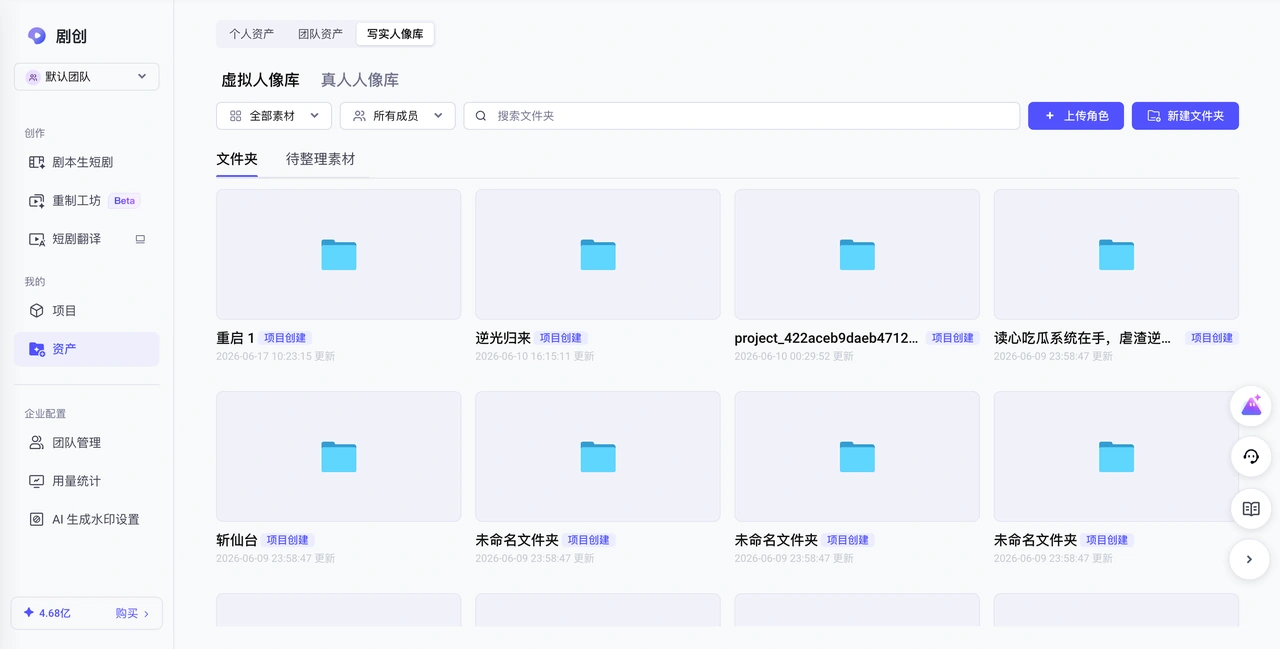This screenshot has width=1280, height=649.
Task: Select the 写实人像库 tab
Action: coord(395,34)
